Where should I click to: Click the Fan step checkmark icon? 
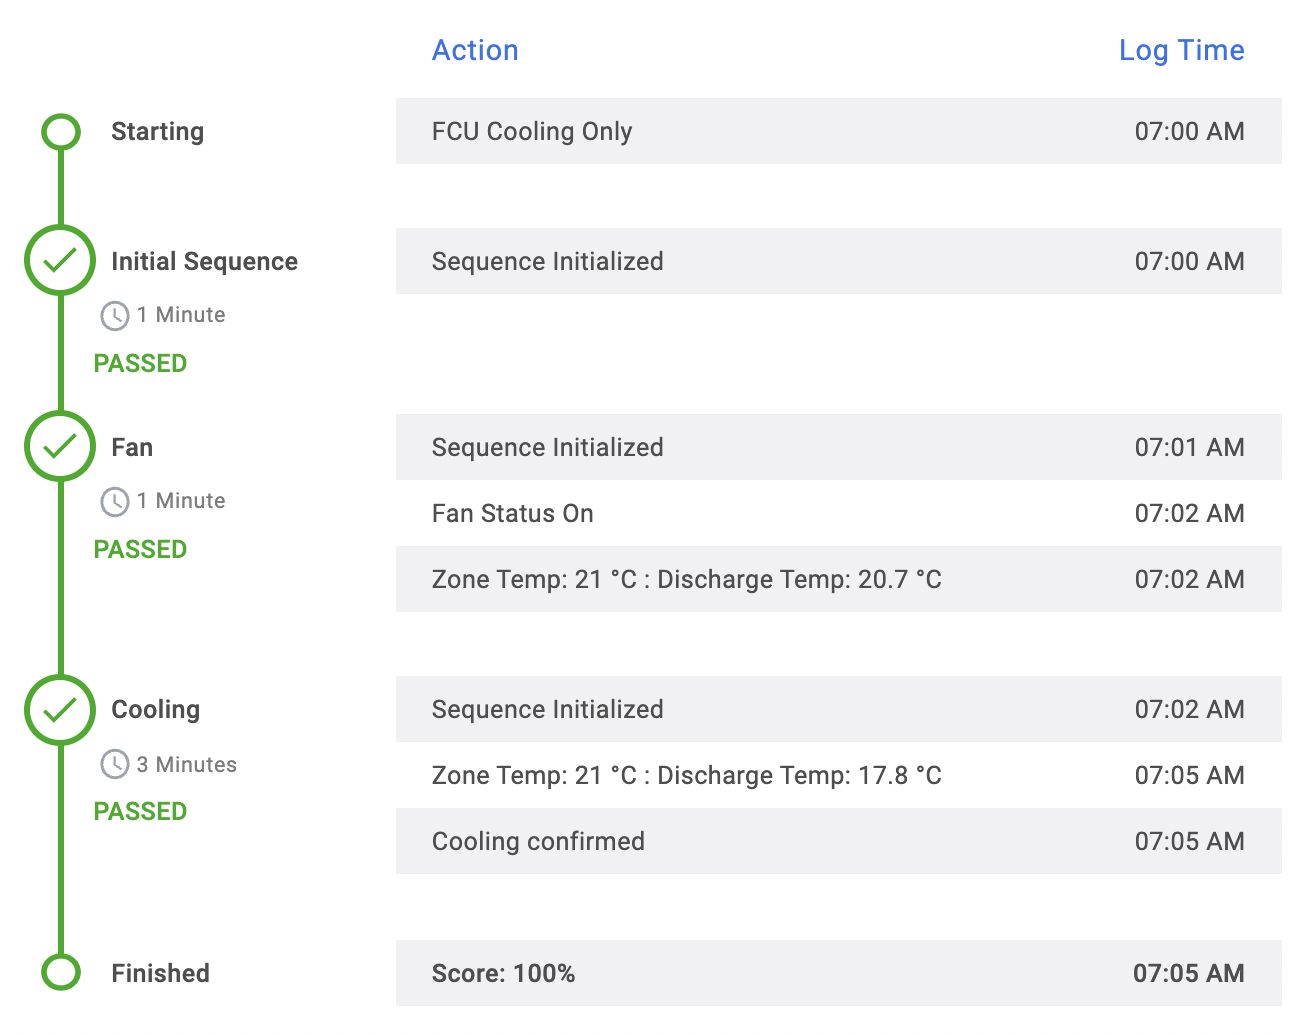pyautogui.click(x=61, y=447)
